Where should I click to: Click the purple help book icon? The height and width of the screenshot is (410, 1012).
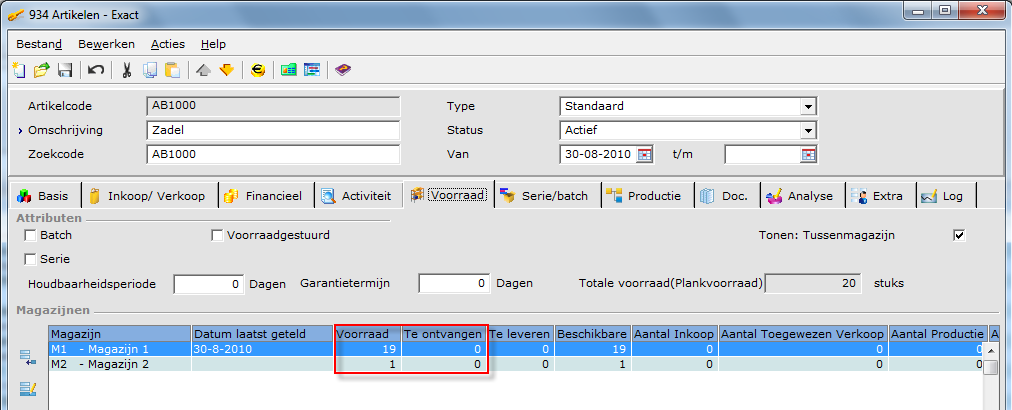coord(343,70)
